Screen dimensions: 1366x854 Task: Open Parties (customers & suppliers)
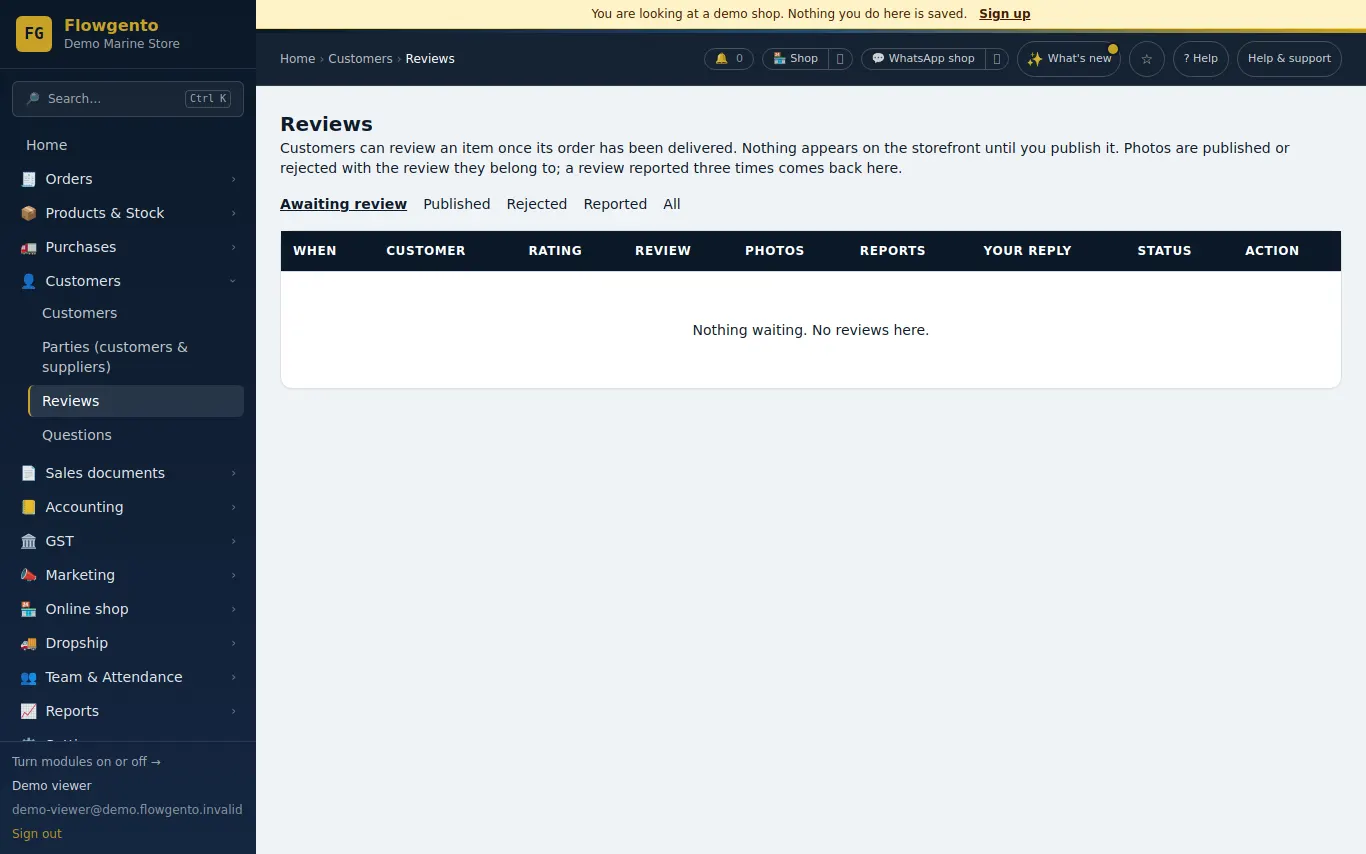(136, 357)
